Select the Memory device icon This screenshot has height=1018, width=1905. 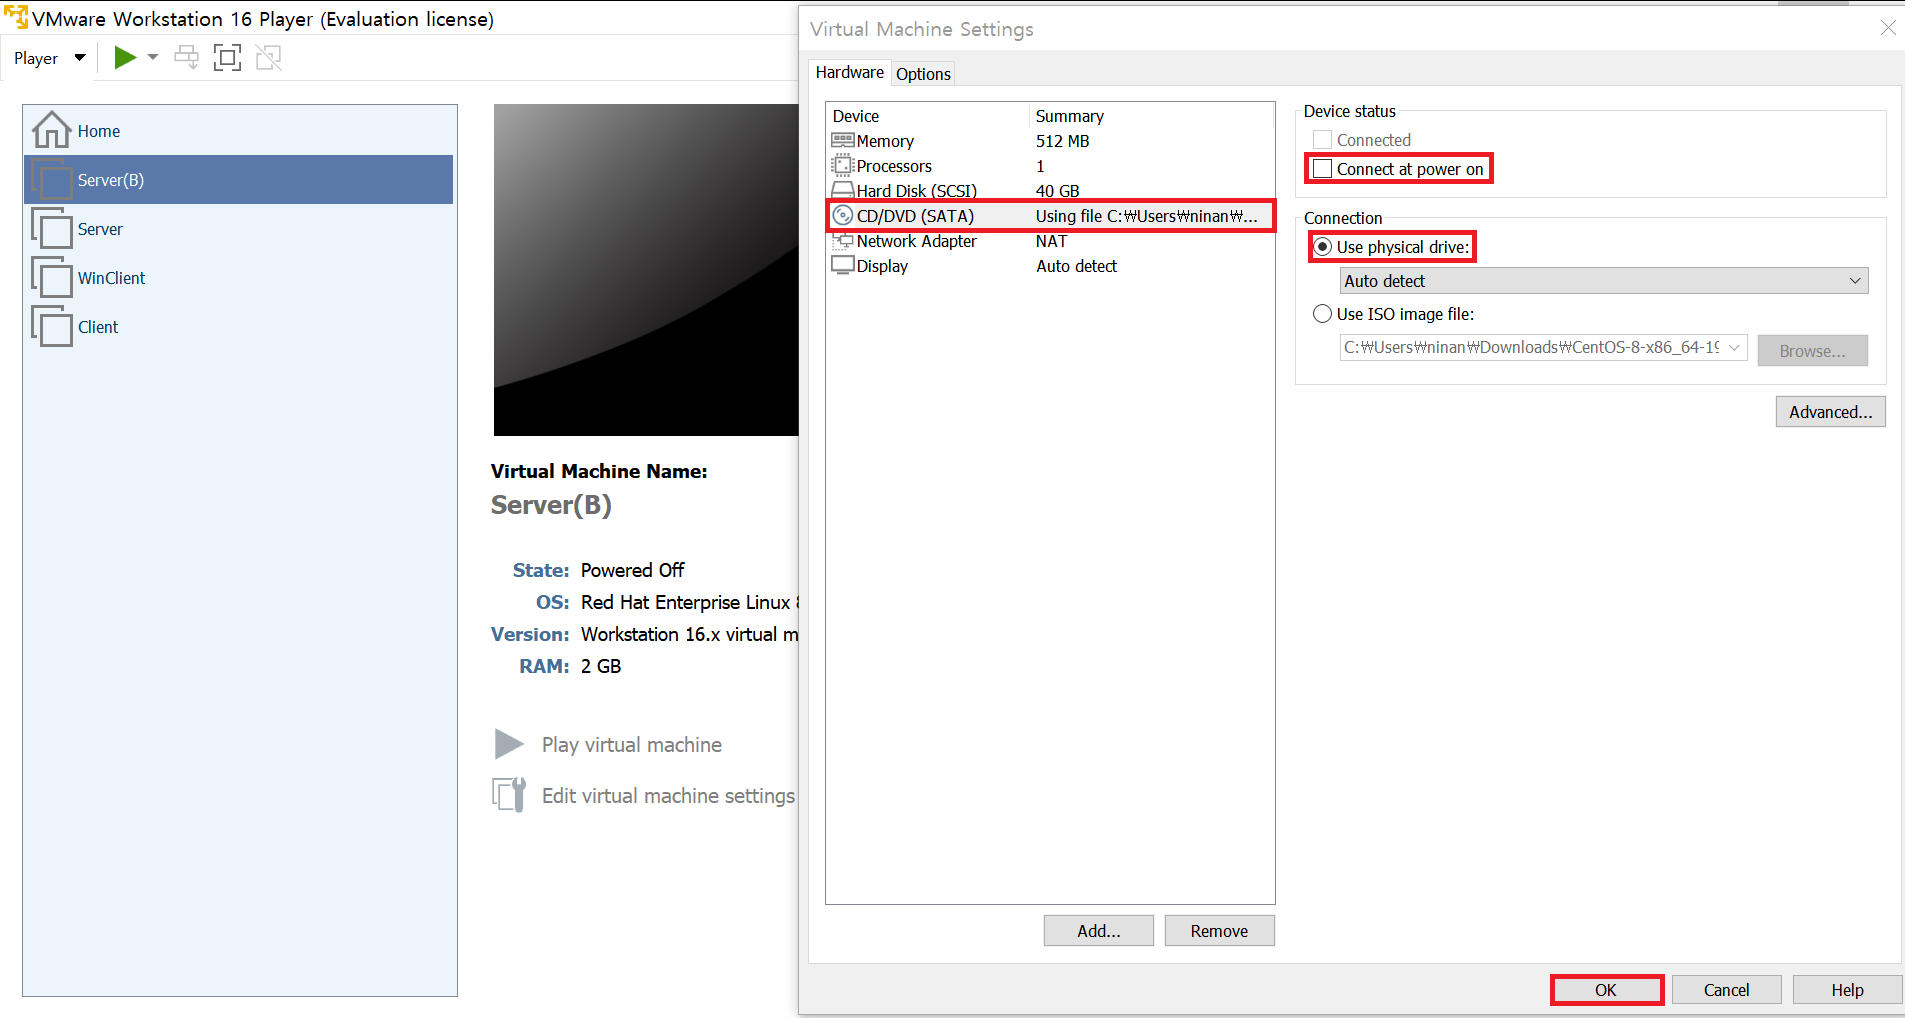pyautogui.click(x=843, y=141)
